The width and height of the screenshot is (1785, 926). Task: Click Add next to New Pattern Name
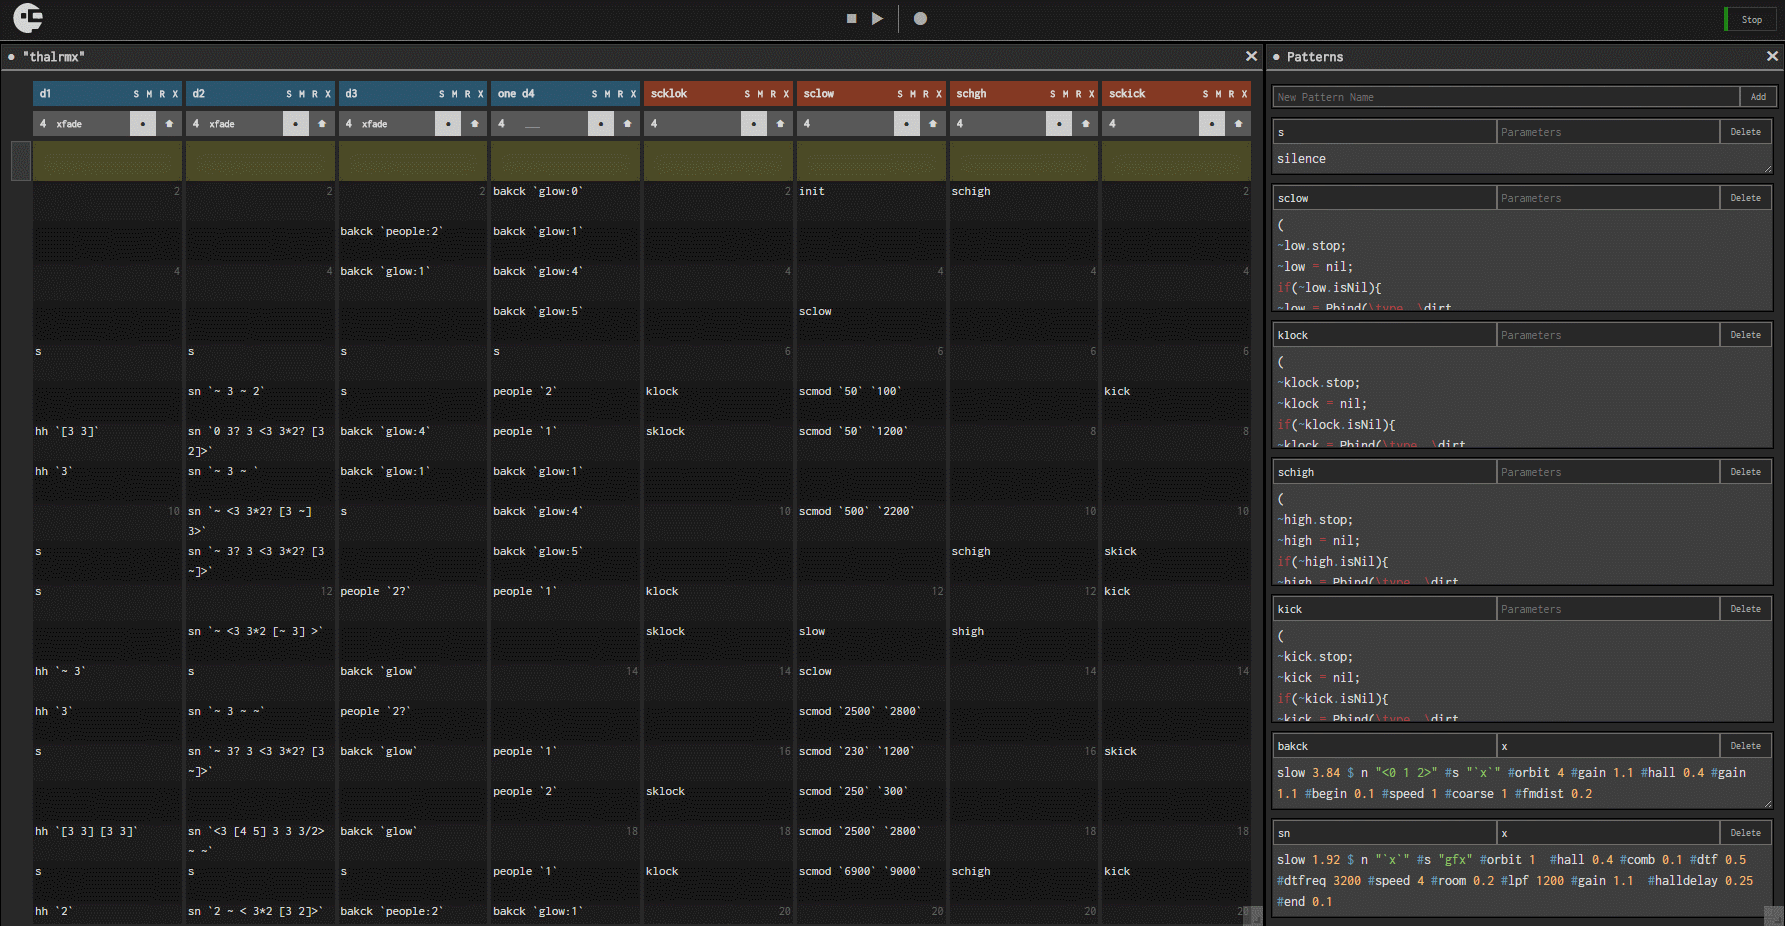tap(1758, 97)
